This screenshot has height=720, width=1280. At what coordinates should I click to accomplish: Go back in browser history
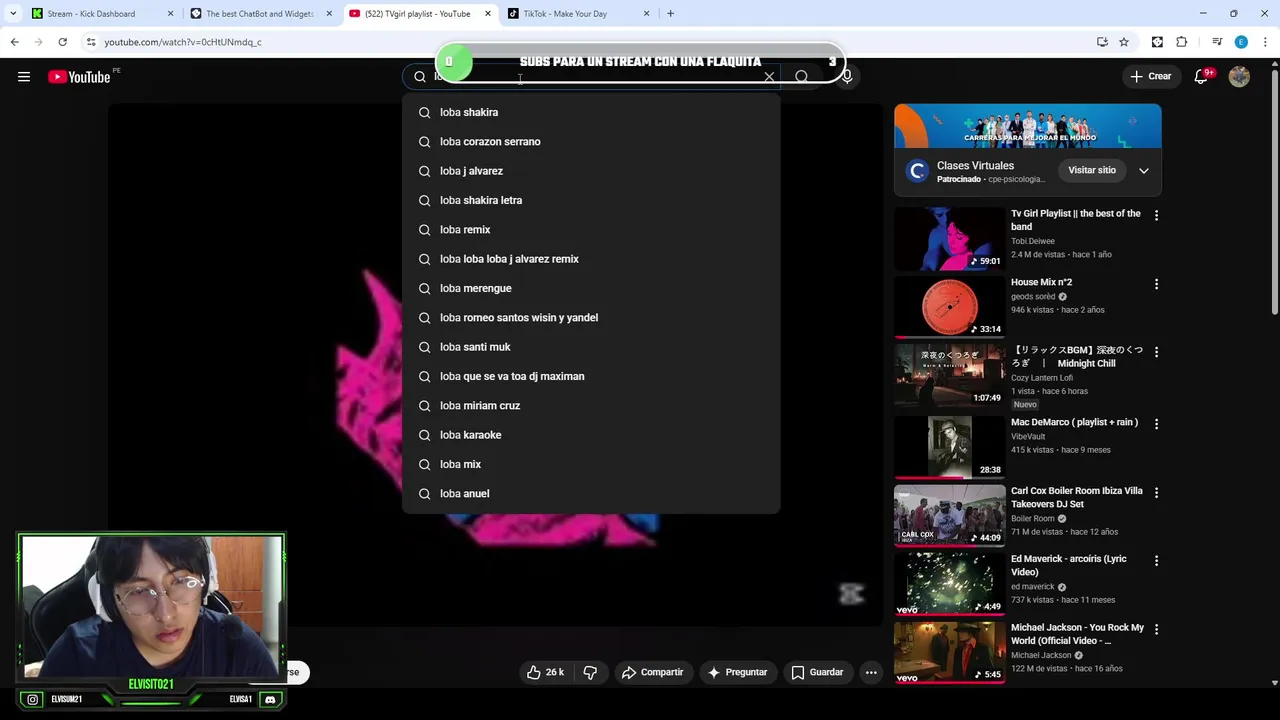(14, 42)
